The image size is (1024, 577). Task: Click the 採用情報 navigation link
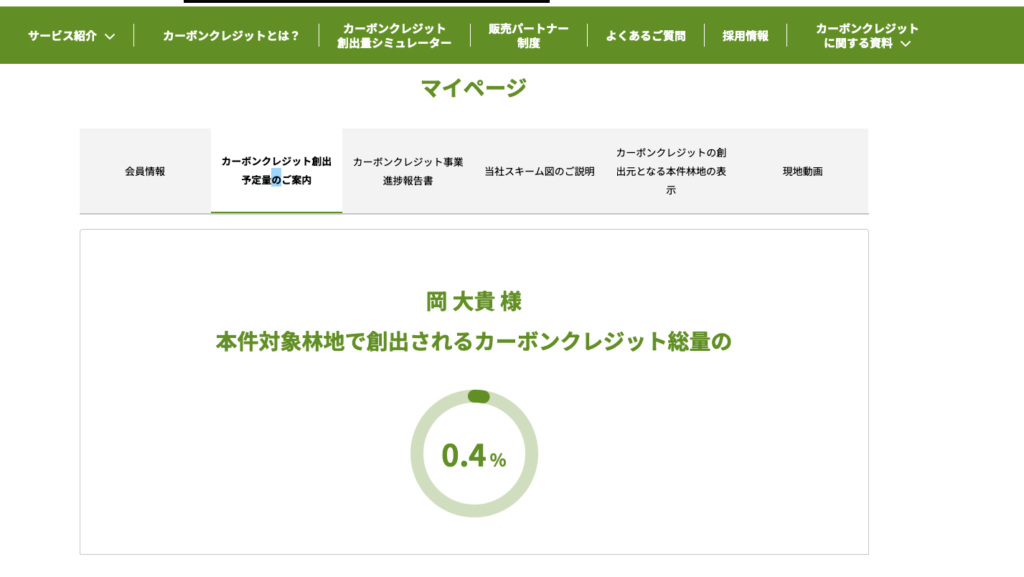coord(745,36)
